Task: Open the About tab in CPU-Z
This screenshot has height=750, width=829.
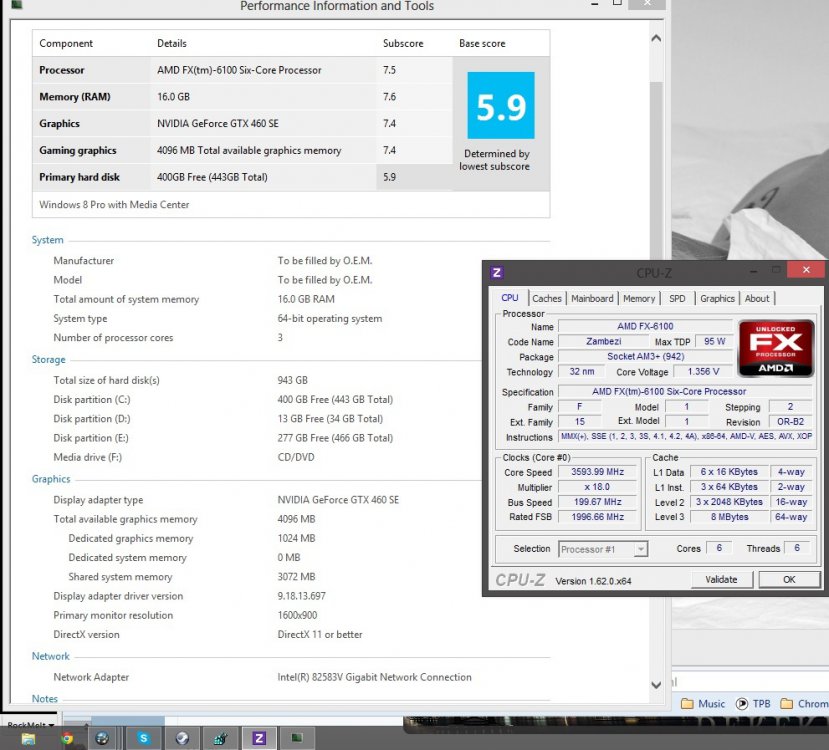Action: [757, 299]
